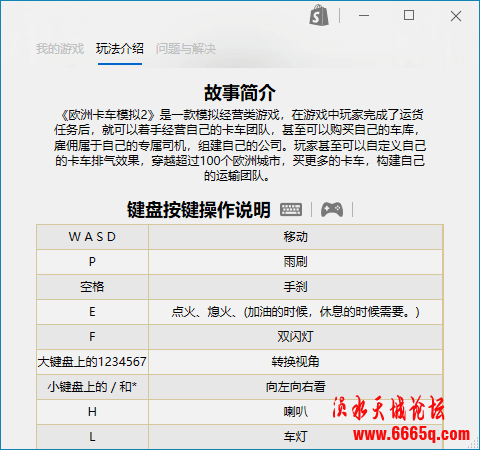The width and height of the screenshot is (480, 450).
Task: Click the P key cell
Action: [92, 262]
